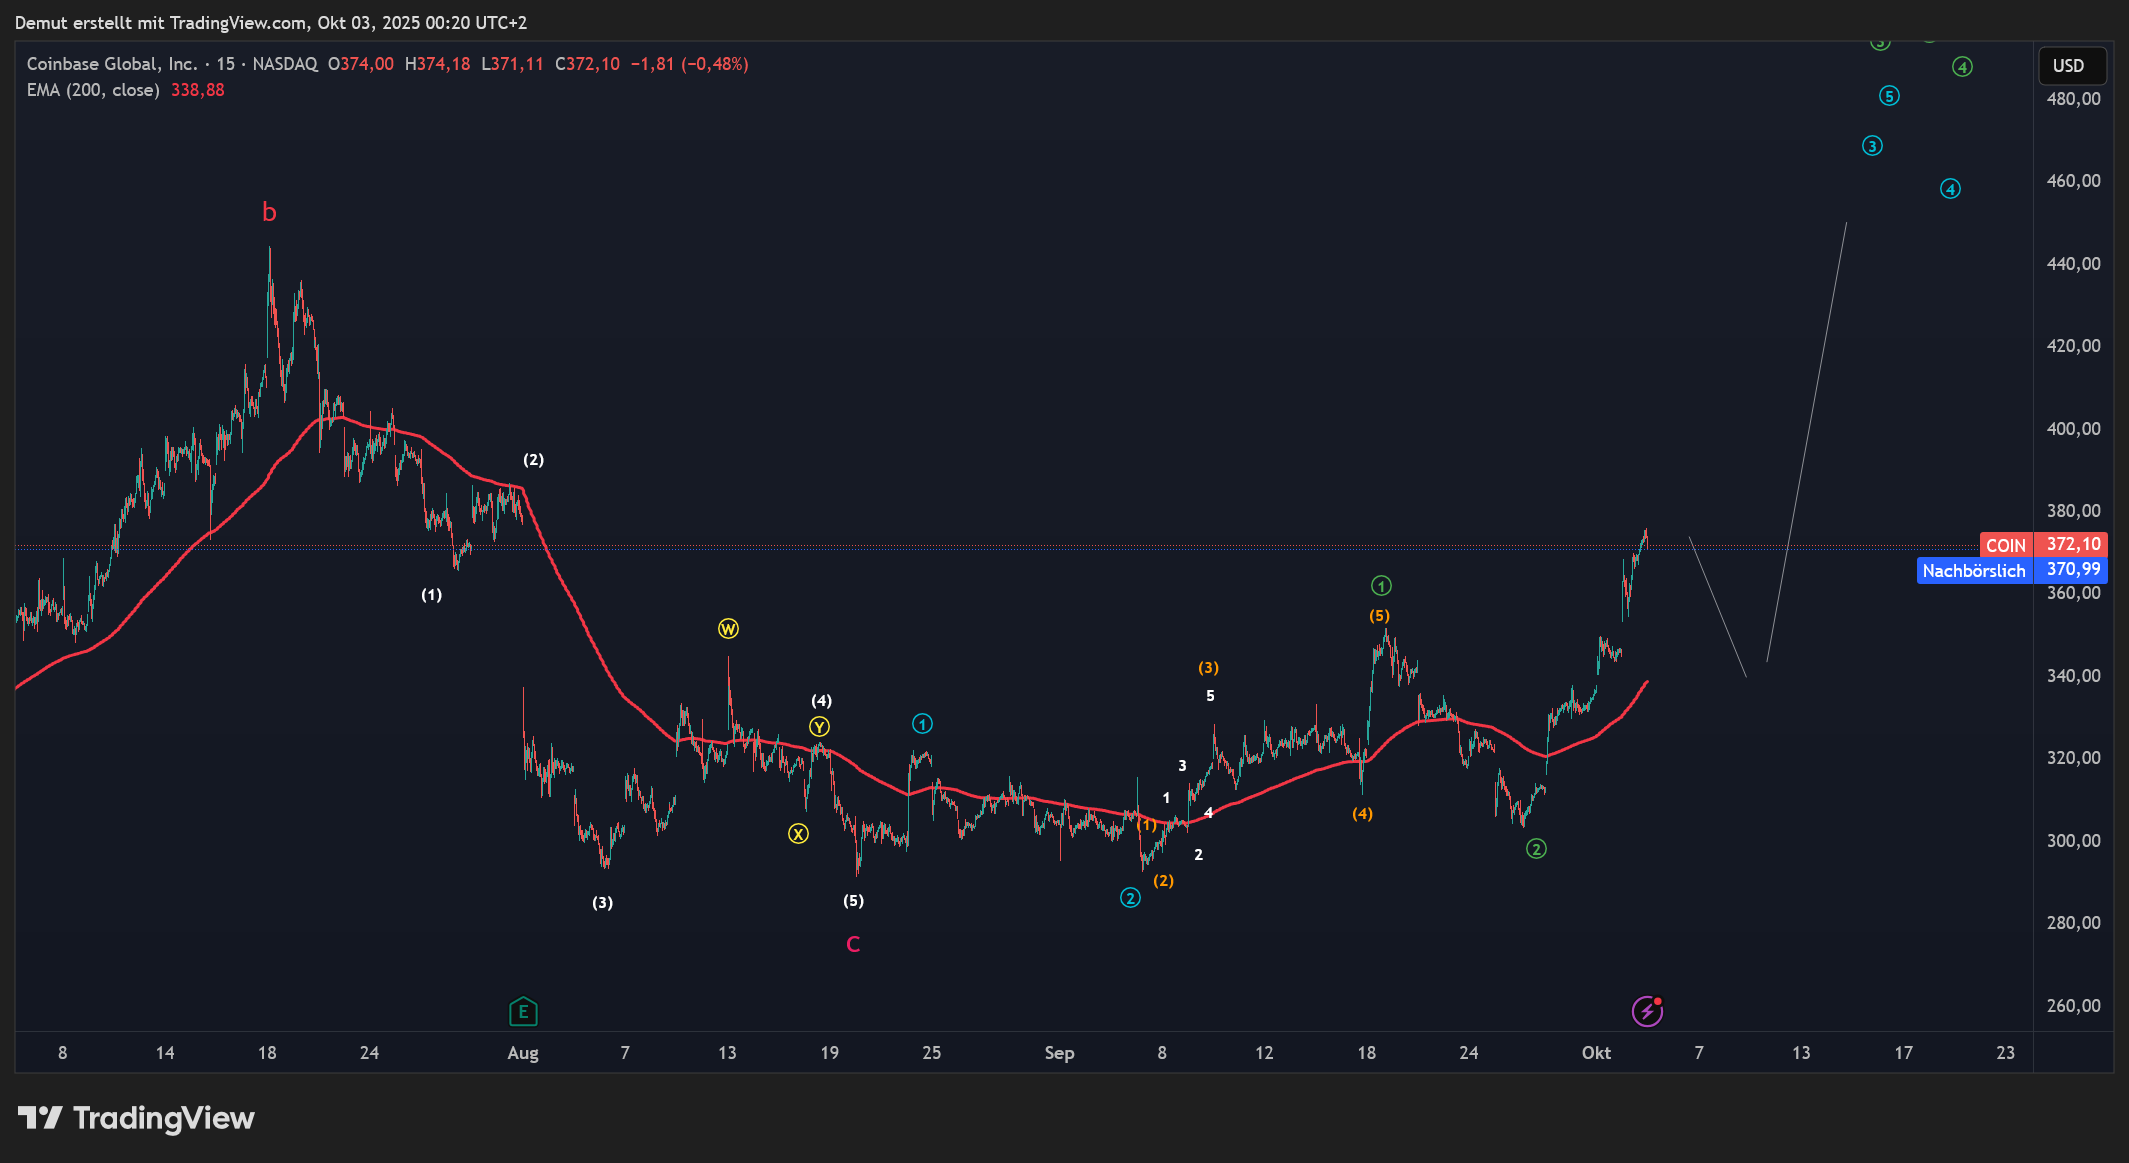Select the pink 'C' wave label
The image size is (2129, 1163).
pos(853,944)
